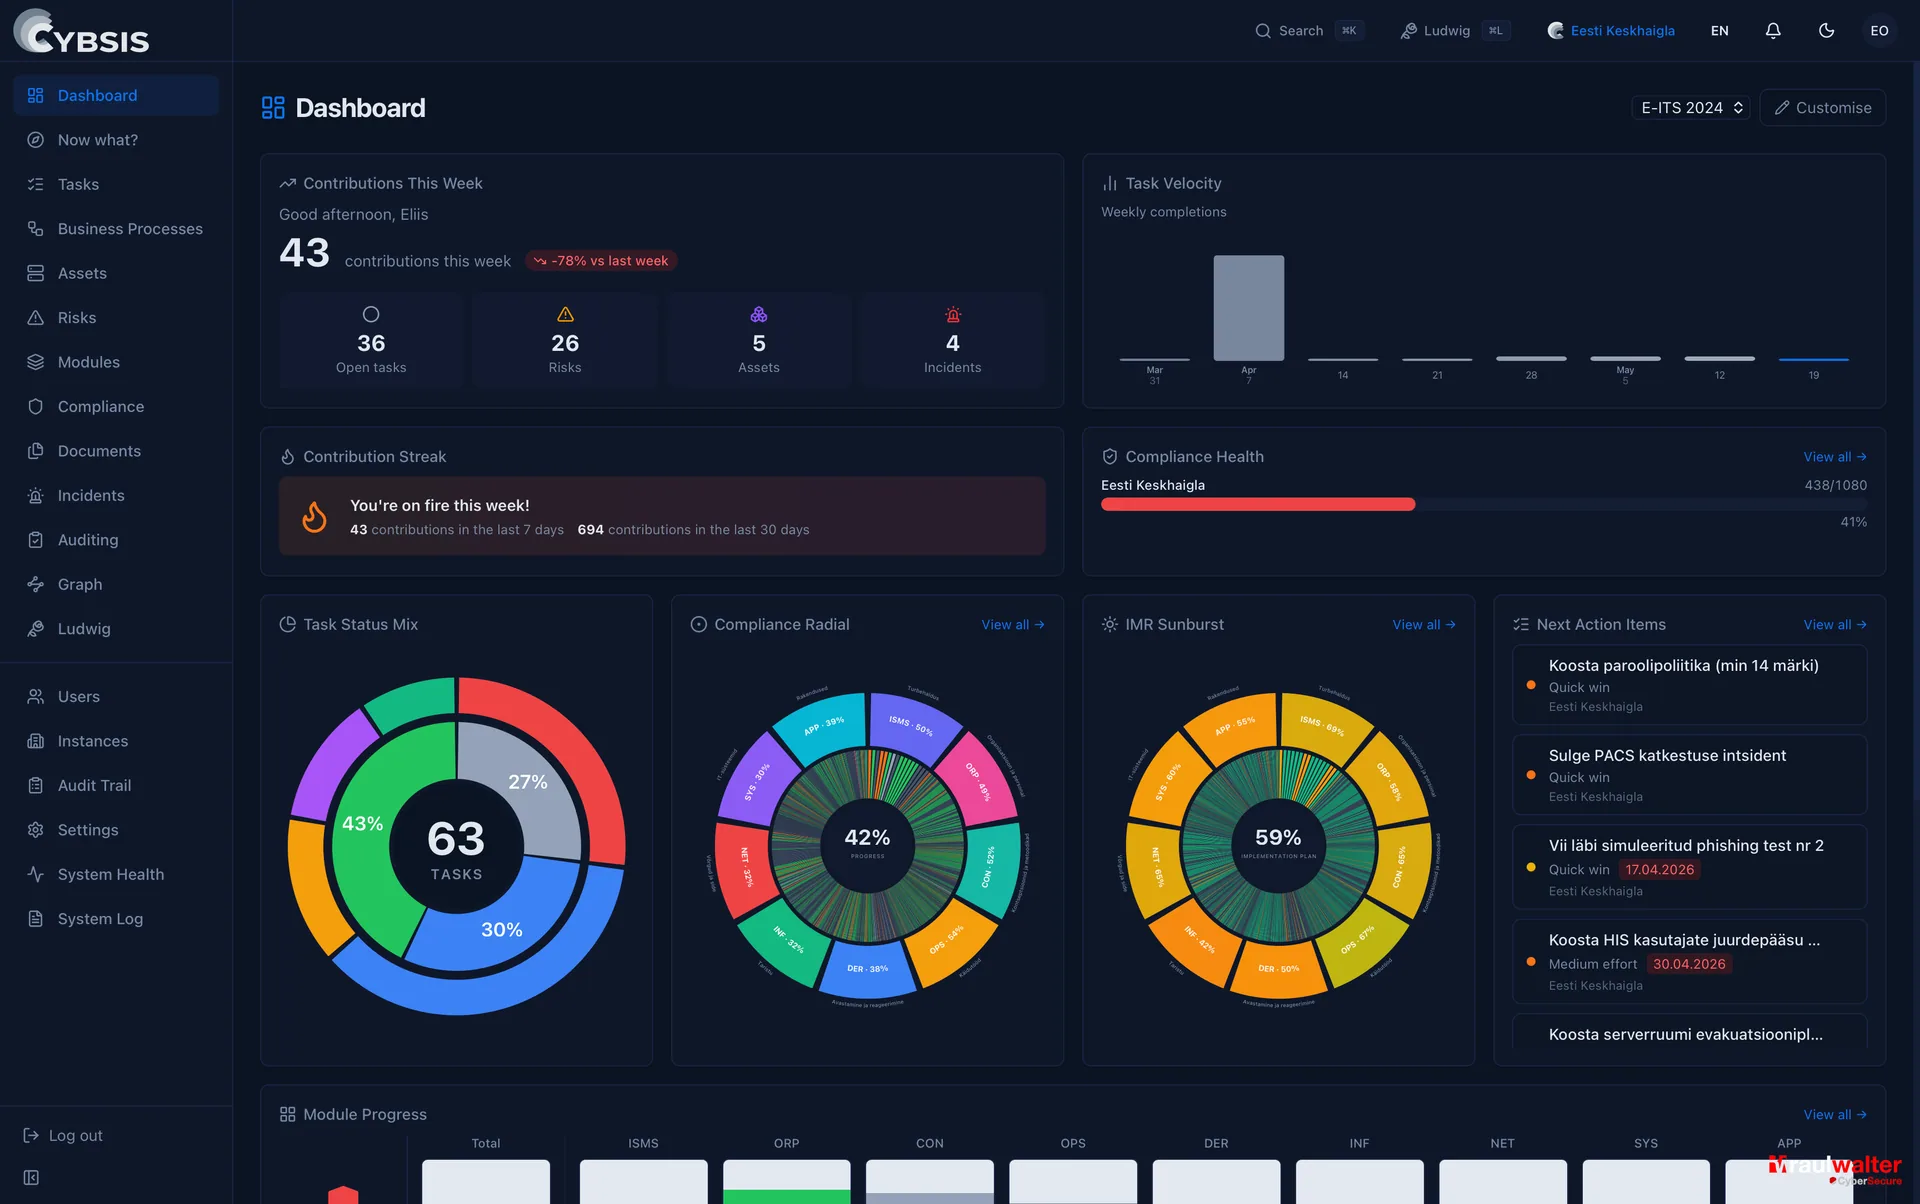Image resolution: width=1920 pixels, height=1204 pixels.
Task: Switch language with EN button
Action: point(1719,31)
